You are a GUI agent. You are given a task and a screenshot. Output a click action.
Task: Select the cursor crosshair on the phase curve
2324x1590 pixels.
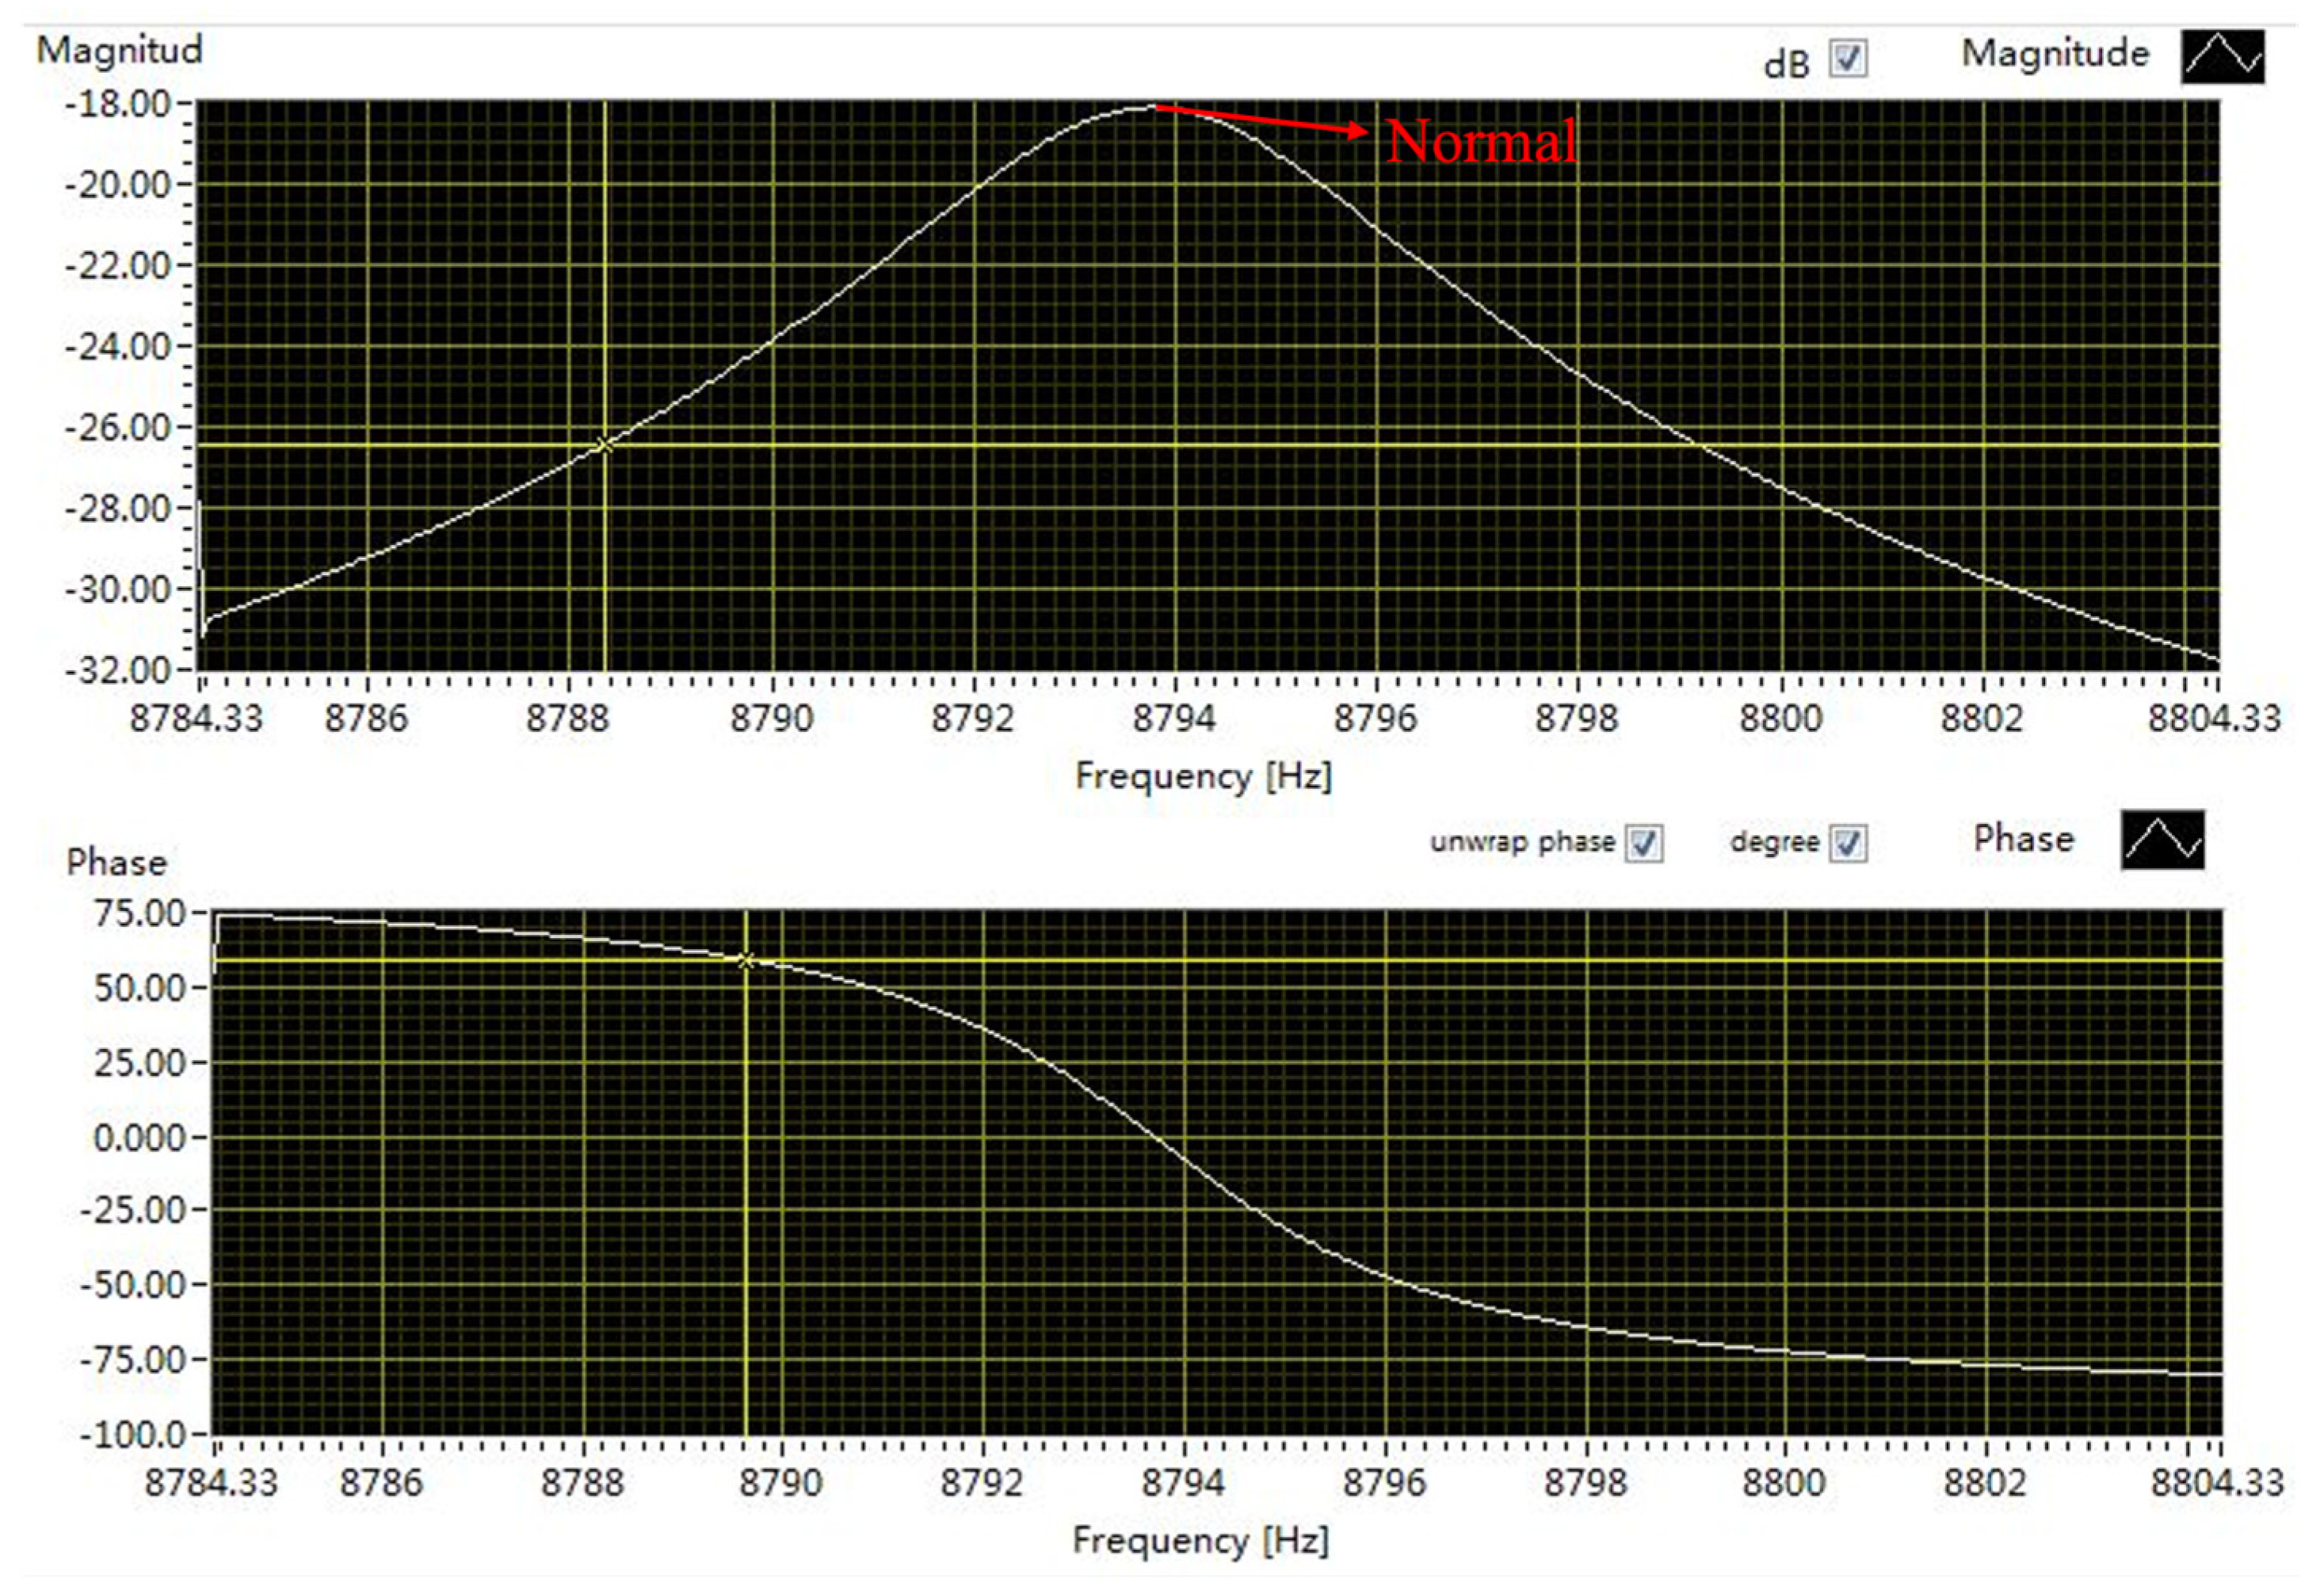(x=746, y=961)
